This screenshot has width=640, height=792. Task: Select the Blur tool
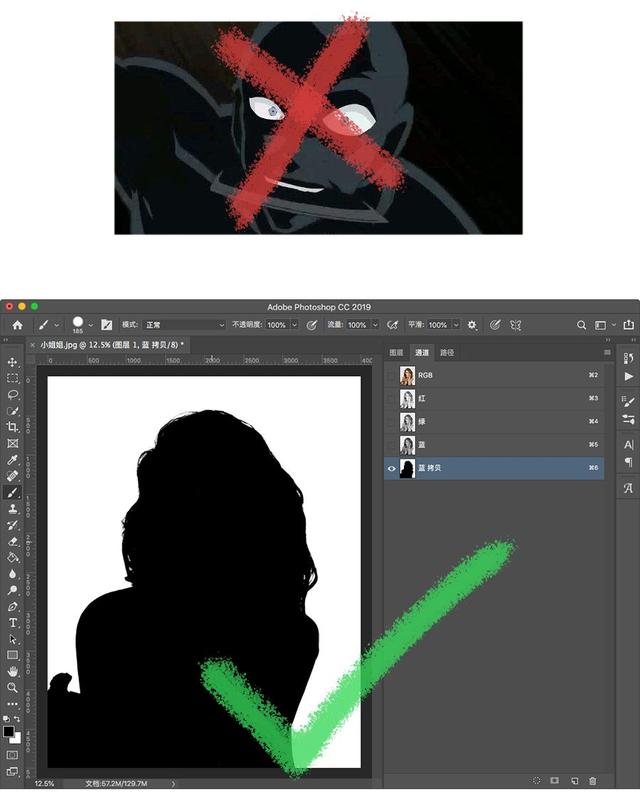pos(13,574)
